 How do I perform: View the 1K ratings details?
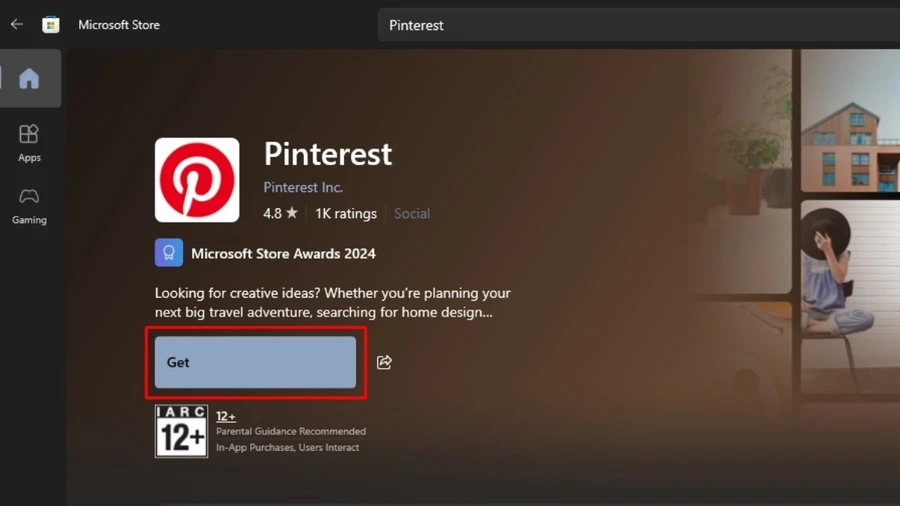(x=346, y=213)
